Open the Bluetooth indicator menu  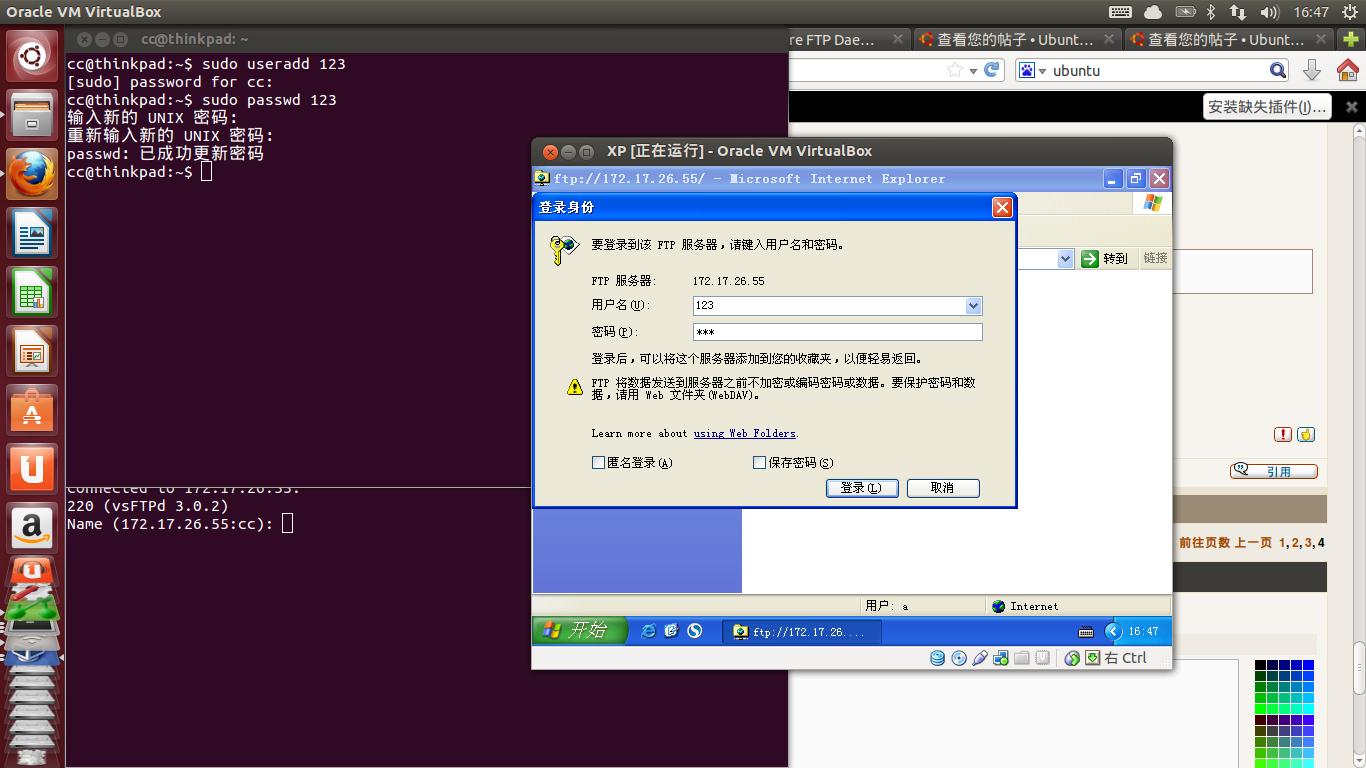pos(1210,12)
